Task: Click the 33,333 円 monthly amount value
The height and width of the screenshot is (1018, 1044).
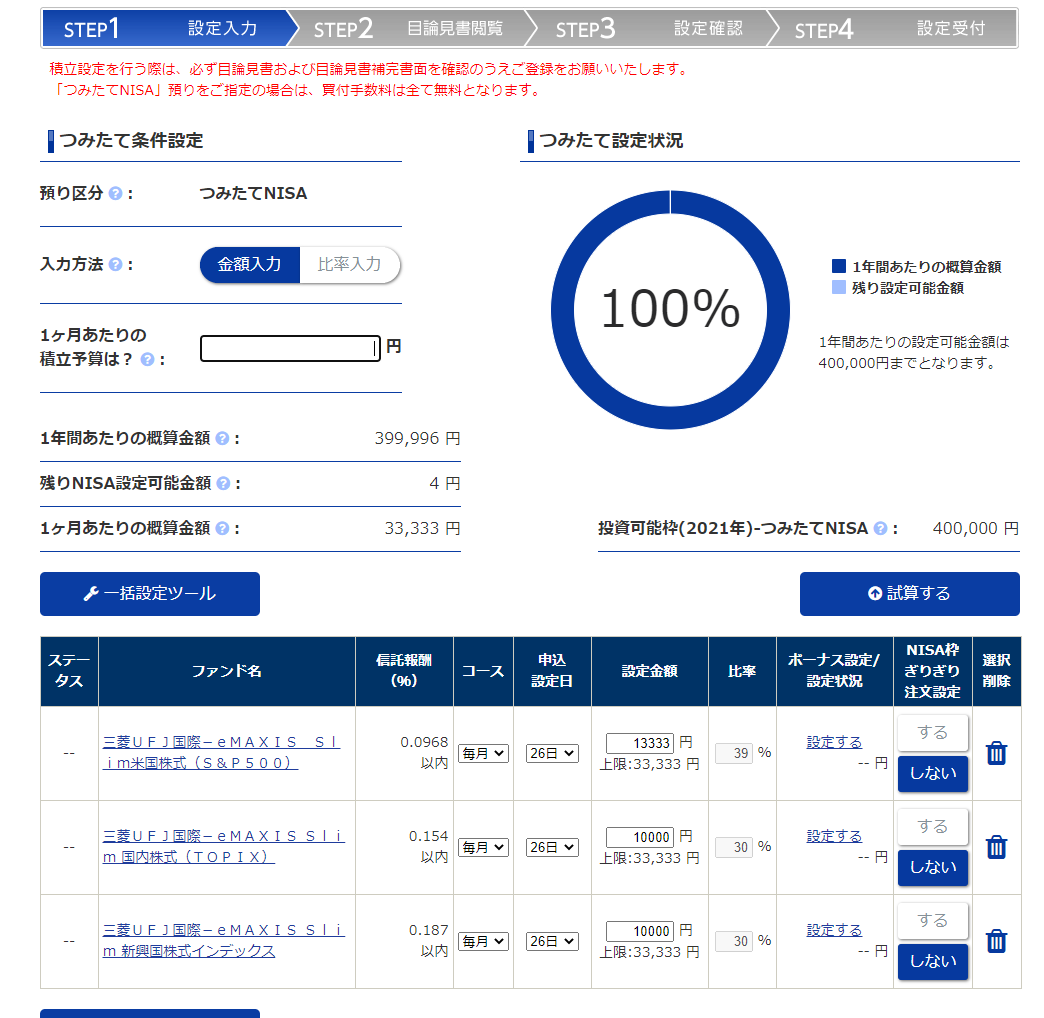Action: pos(422,529)
